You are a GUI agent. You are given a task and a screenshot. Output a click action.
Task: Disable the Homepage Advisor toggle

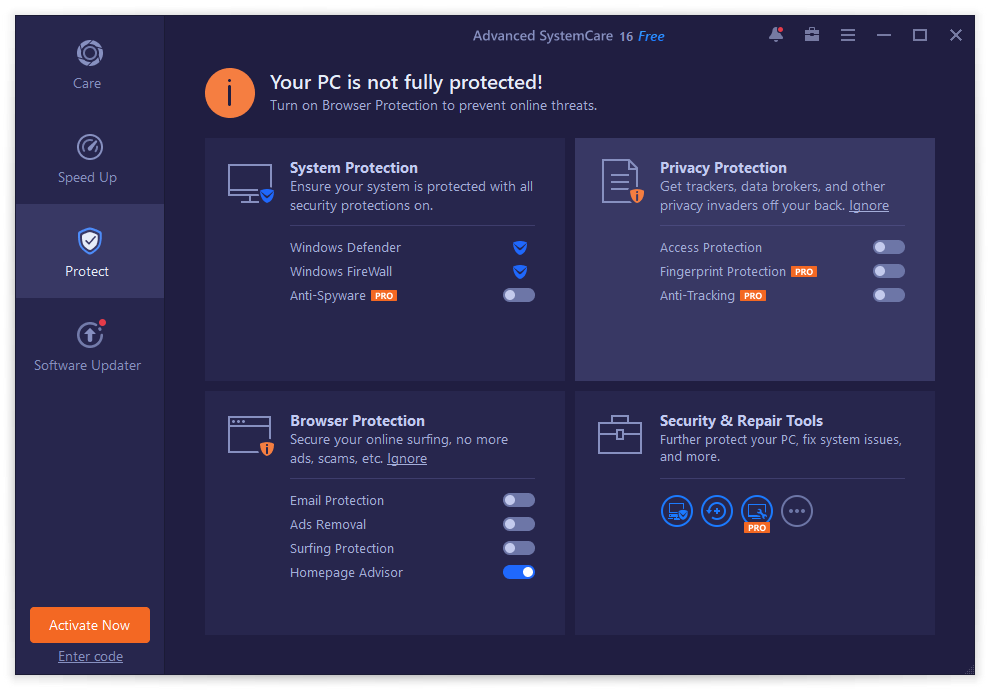(519, 572)
